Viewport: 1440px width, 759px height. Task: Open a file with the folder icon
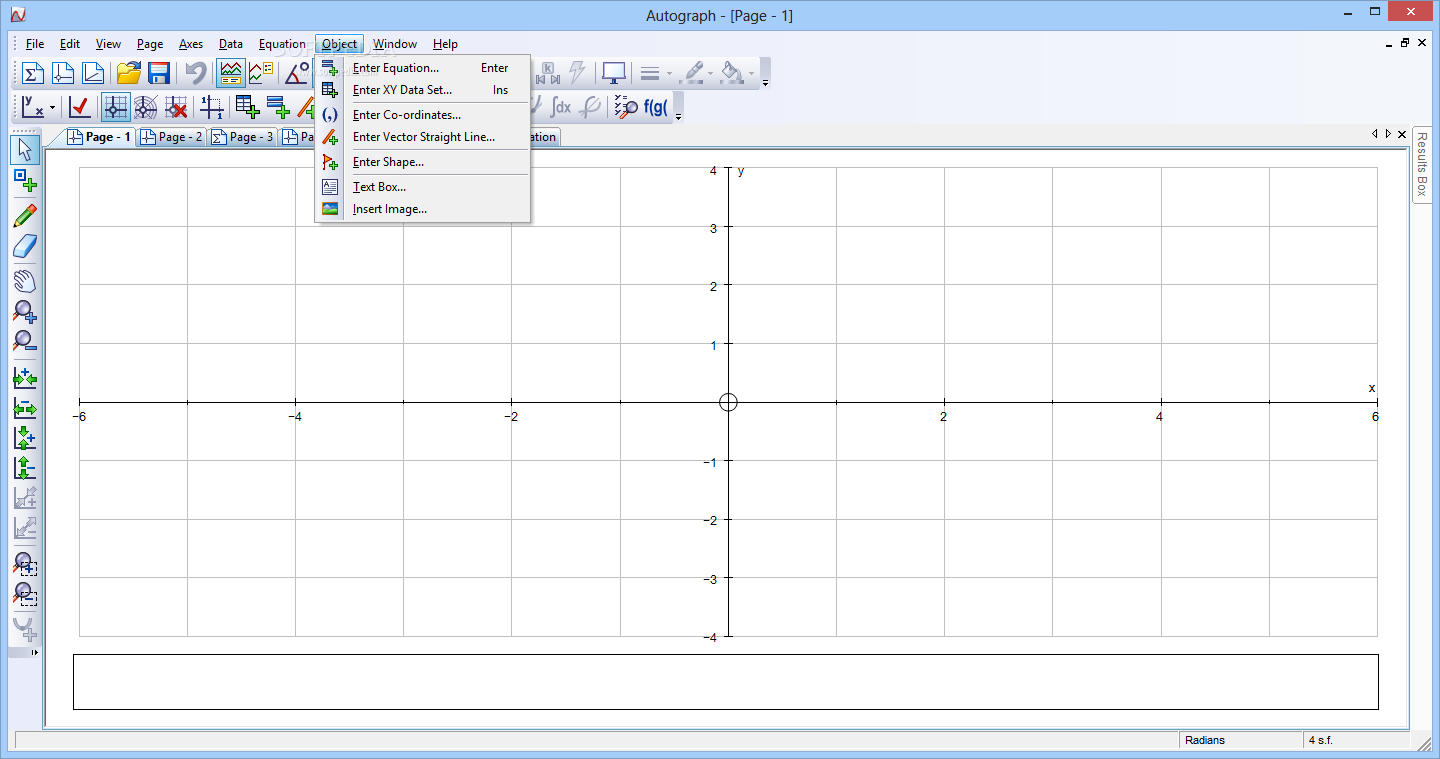click(x=128, y=73)
